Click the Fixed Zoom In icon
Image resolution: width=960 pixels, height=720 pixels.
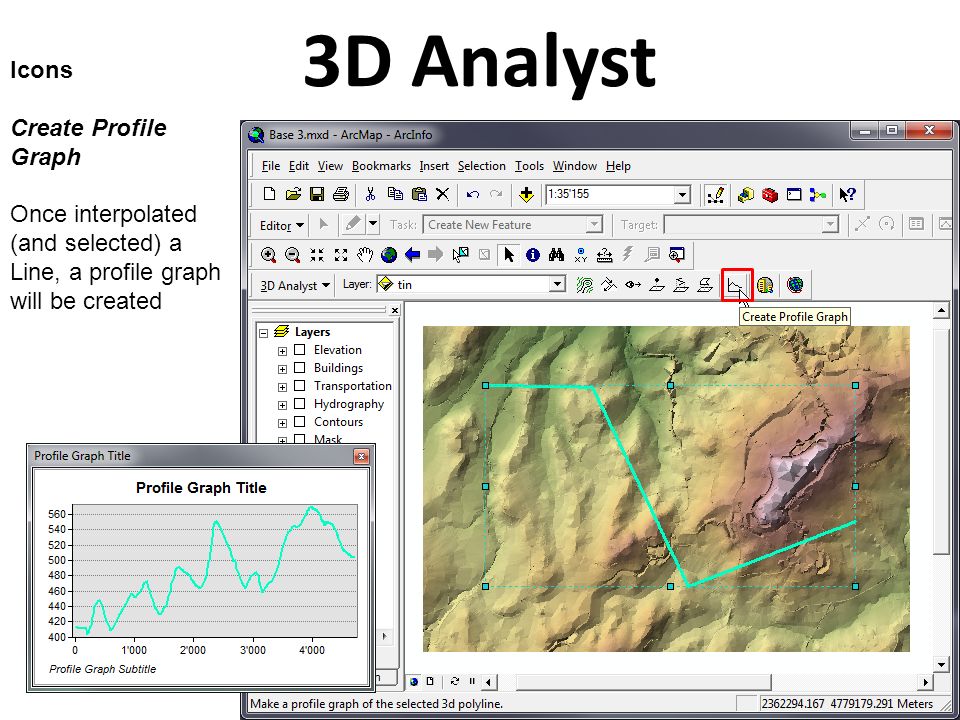[x=317, y=255]
